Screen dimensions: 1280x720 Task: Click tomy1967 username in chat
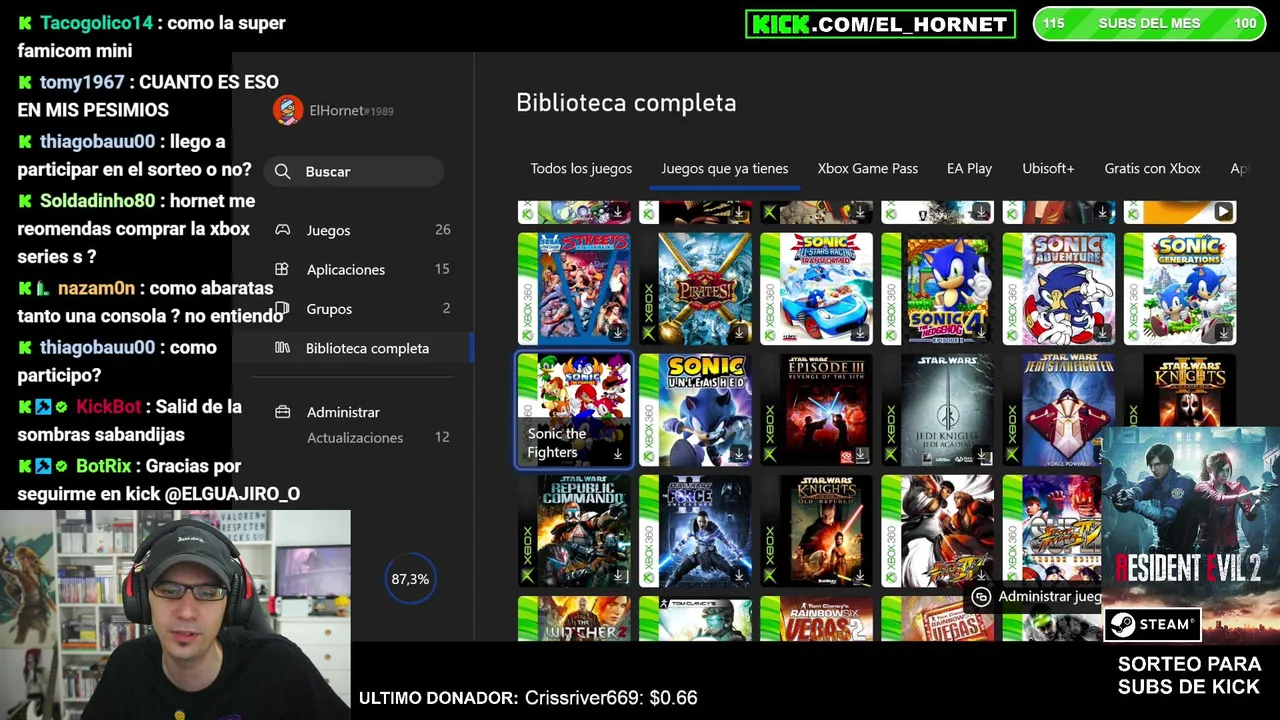pos(82,82)
